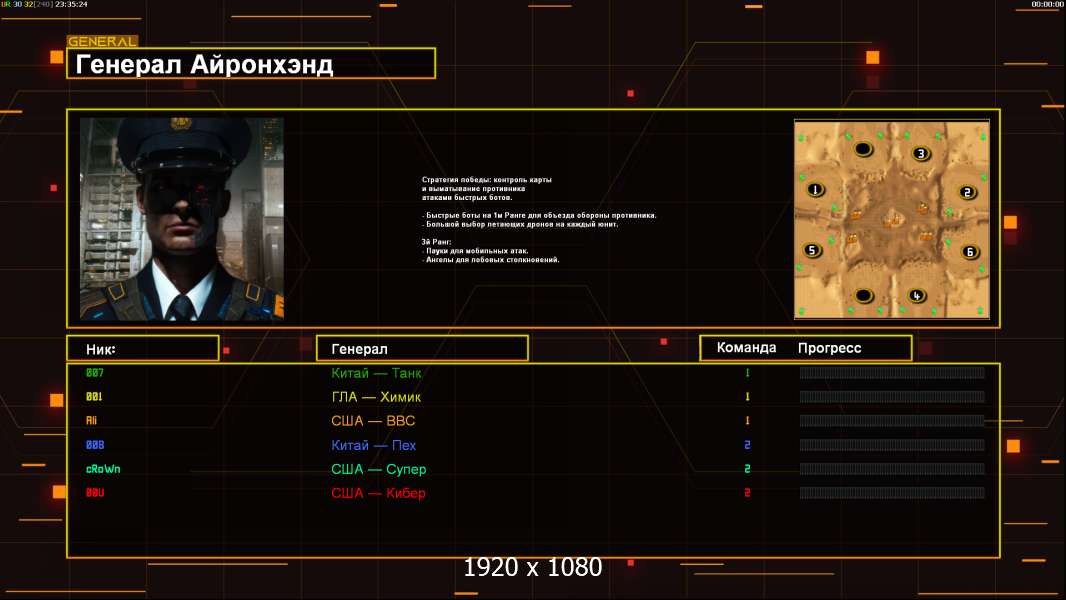The width and height of the screenshot is (1066, 600).
Task: Select start position 1 on the minimap
Action: point(815,190)
